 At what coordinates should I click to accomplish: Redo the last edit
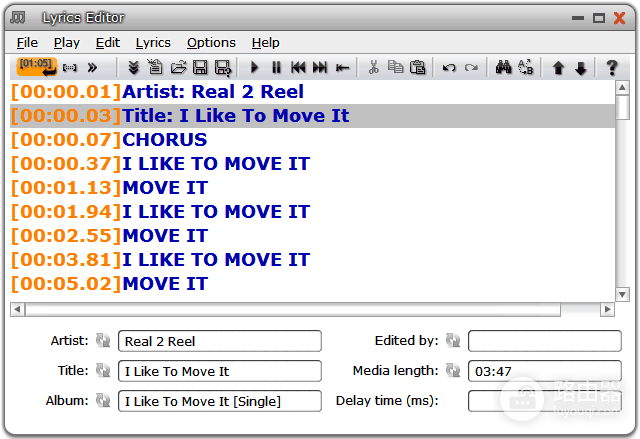click(x=471, y=67)
